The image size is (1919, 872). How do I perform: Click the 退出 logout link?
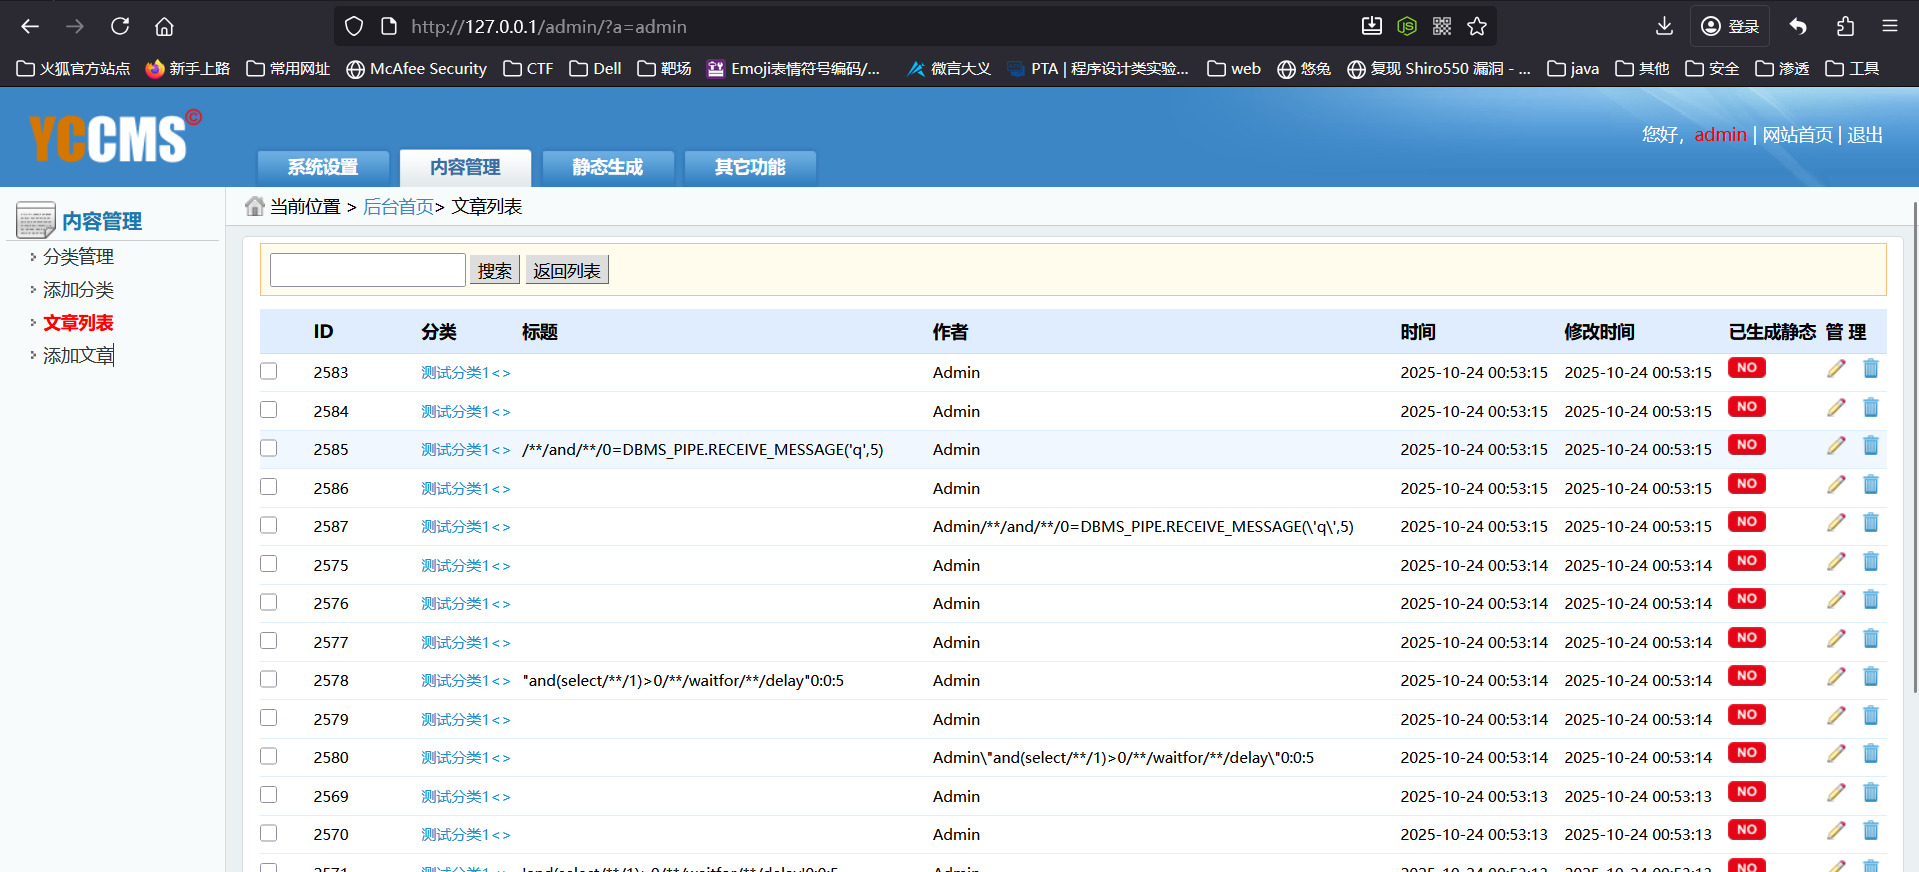tap(1864, 135)
